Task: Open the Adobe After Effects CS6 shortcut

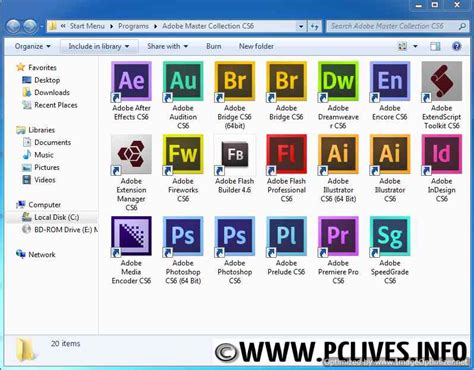Action: (x=131, y=81)
